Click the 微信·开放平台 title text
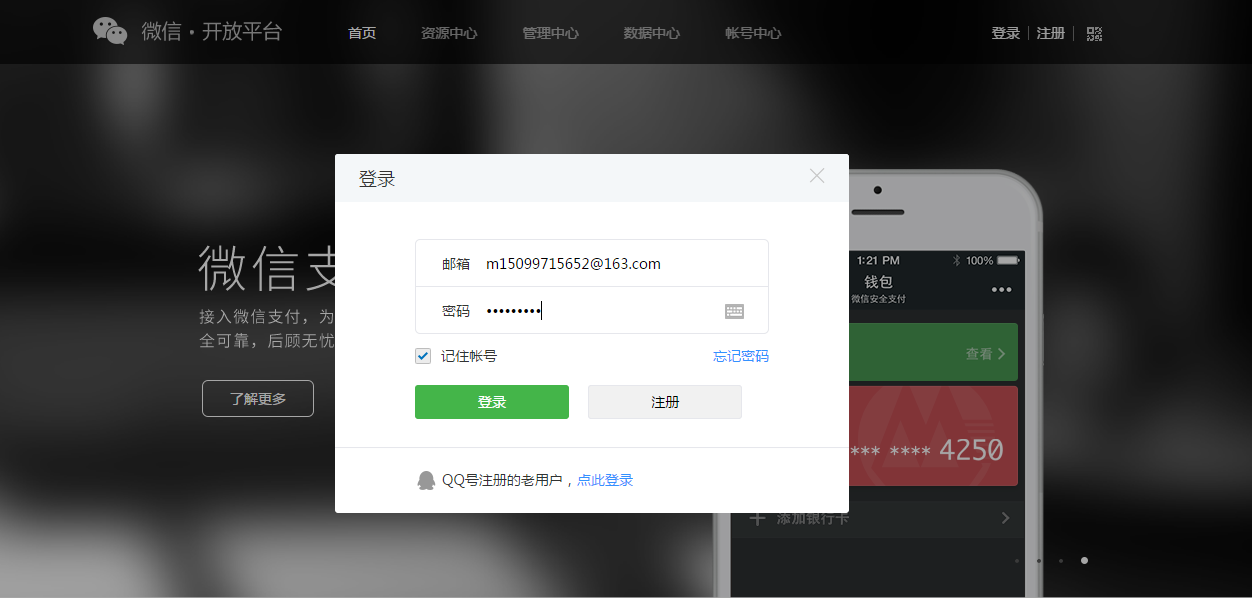The image size is (1252, 598). (x=212, y=31)
